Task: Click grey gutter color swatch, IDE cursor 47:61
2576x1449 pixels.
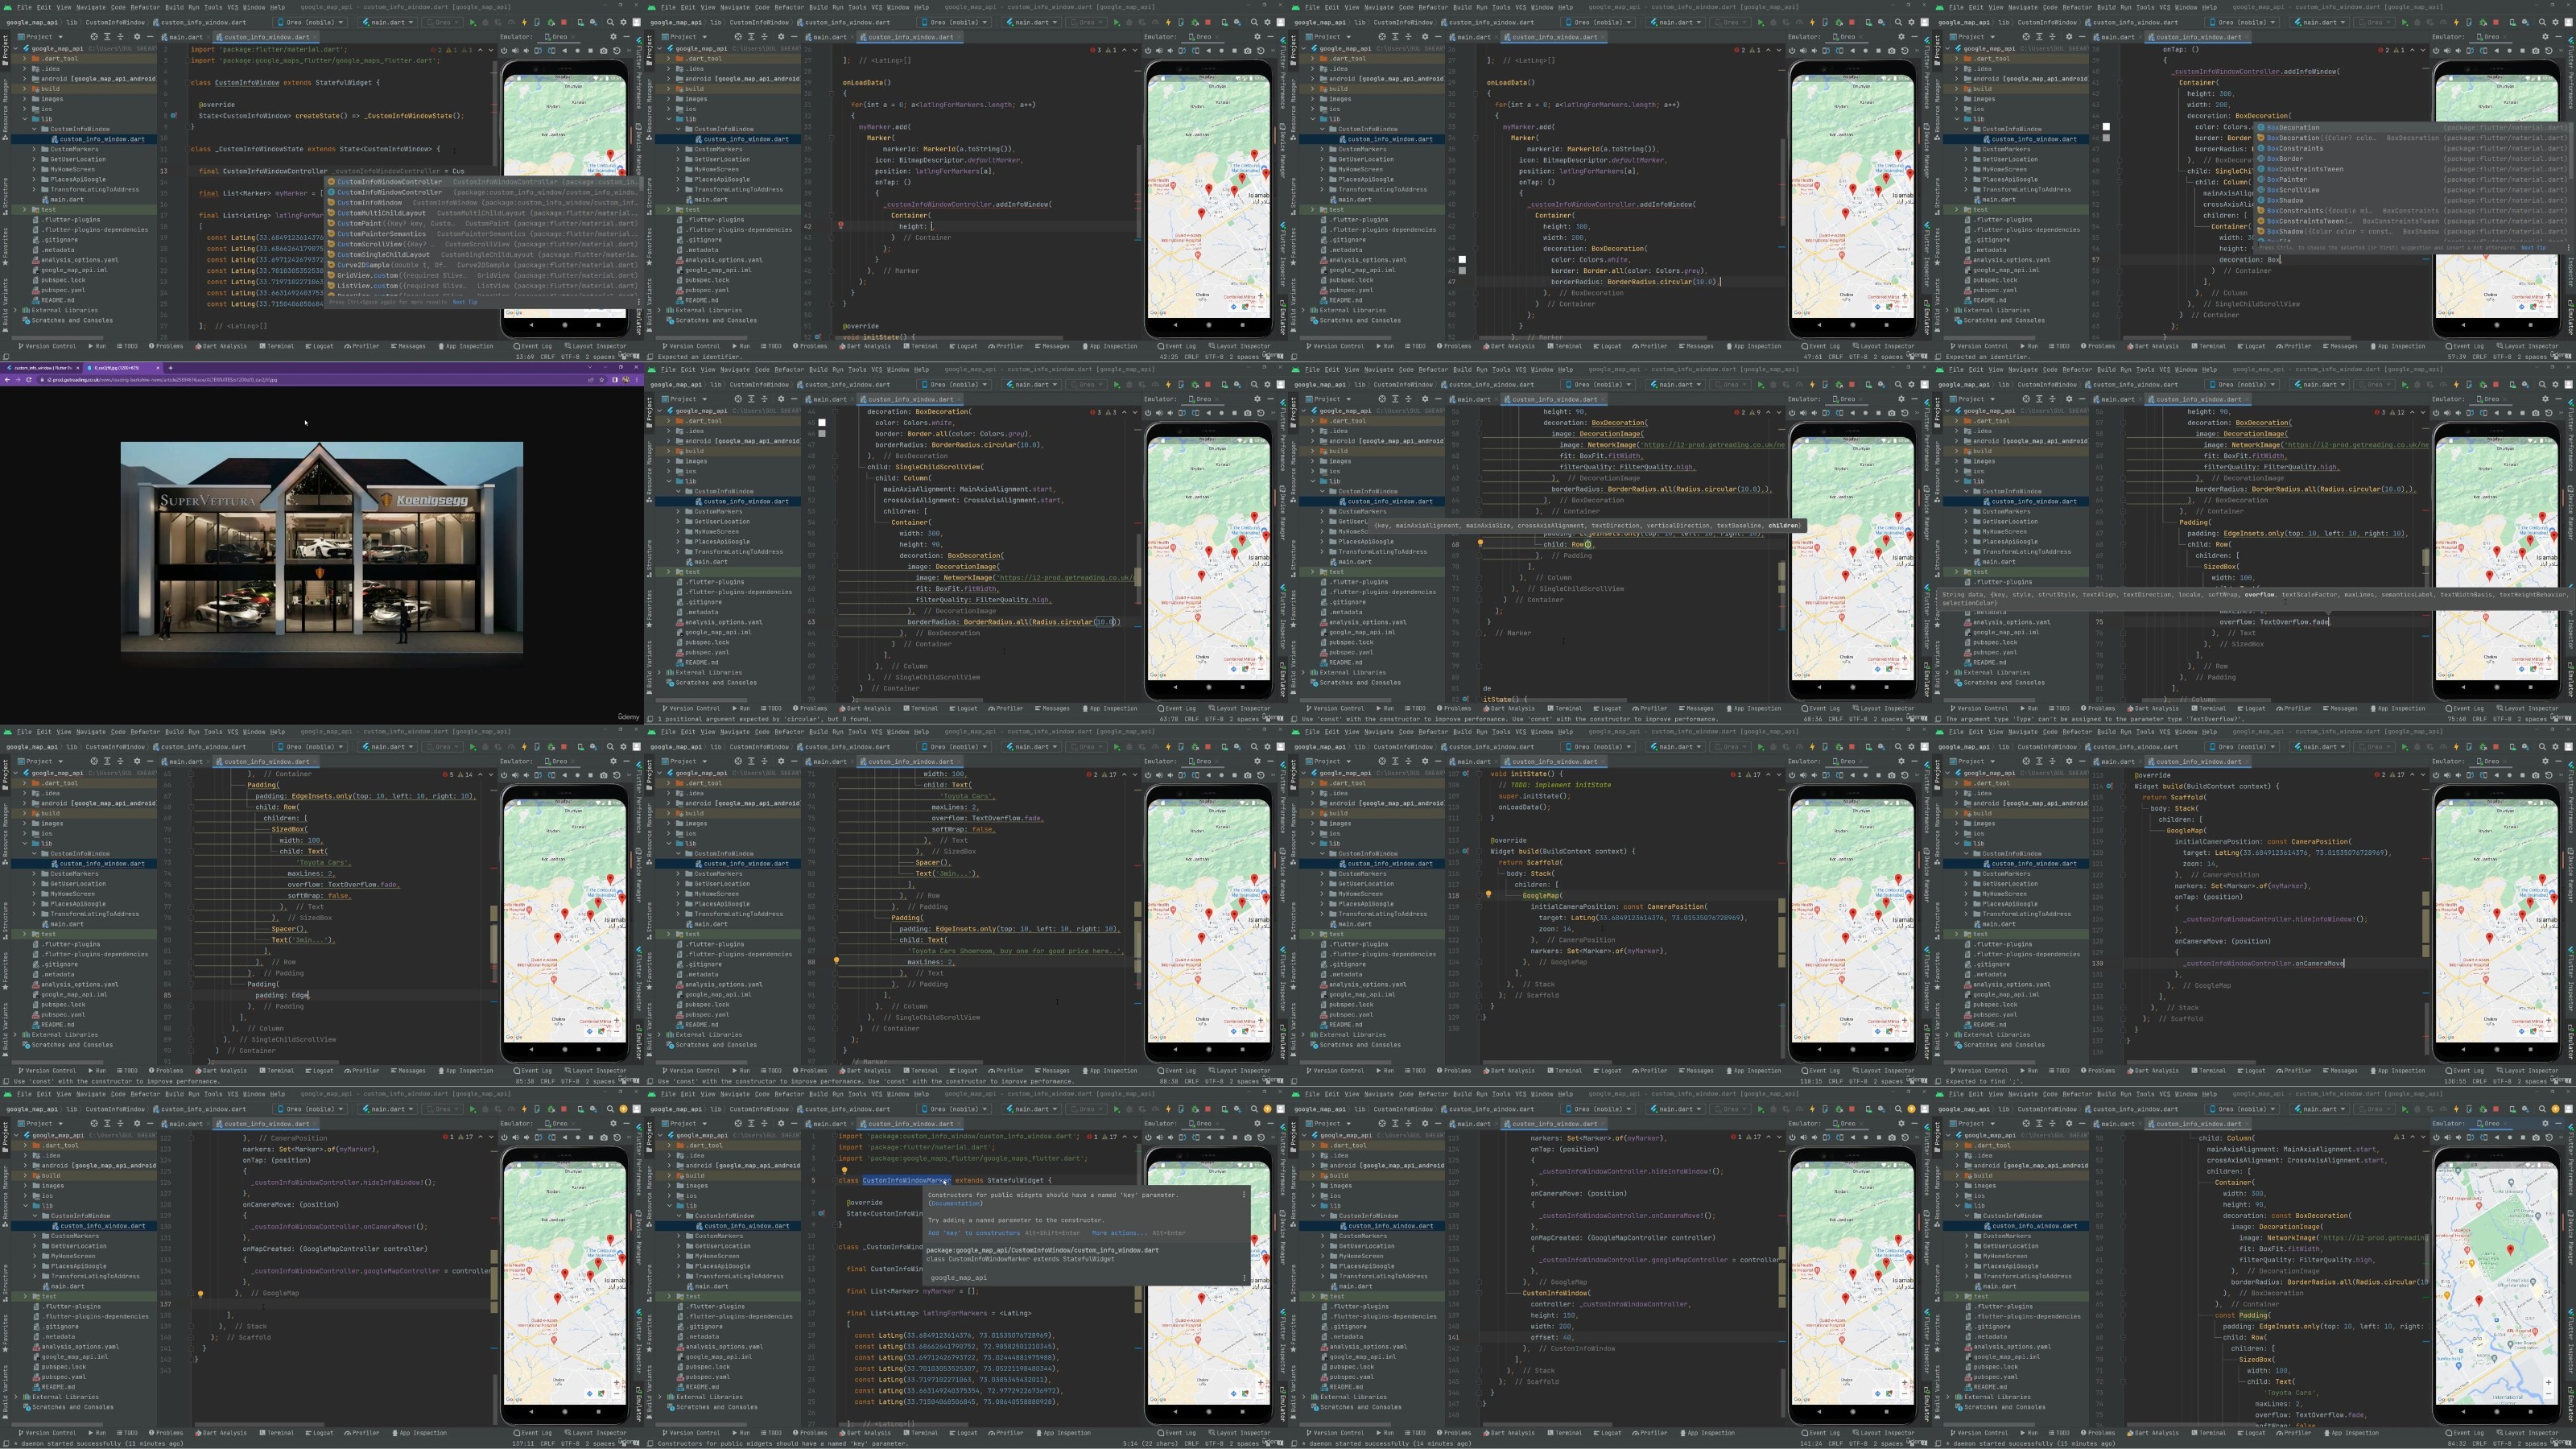Action: (x=1462, y=270)
